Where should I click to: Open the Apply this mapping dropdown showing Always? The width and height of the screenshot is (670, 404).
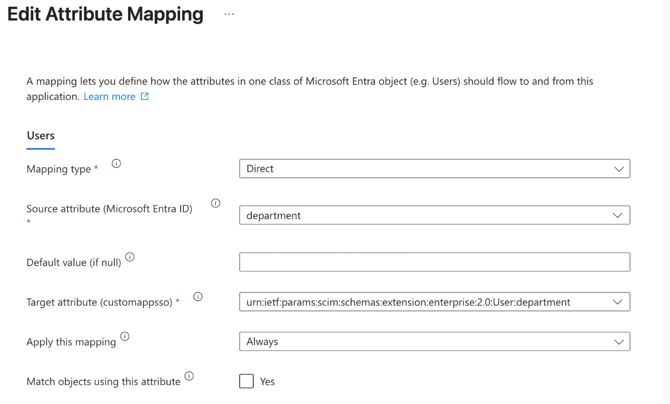coord(435,341)
